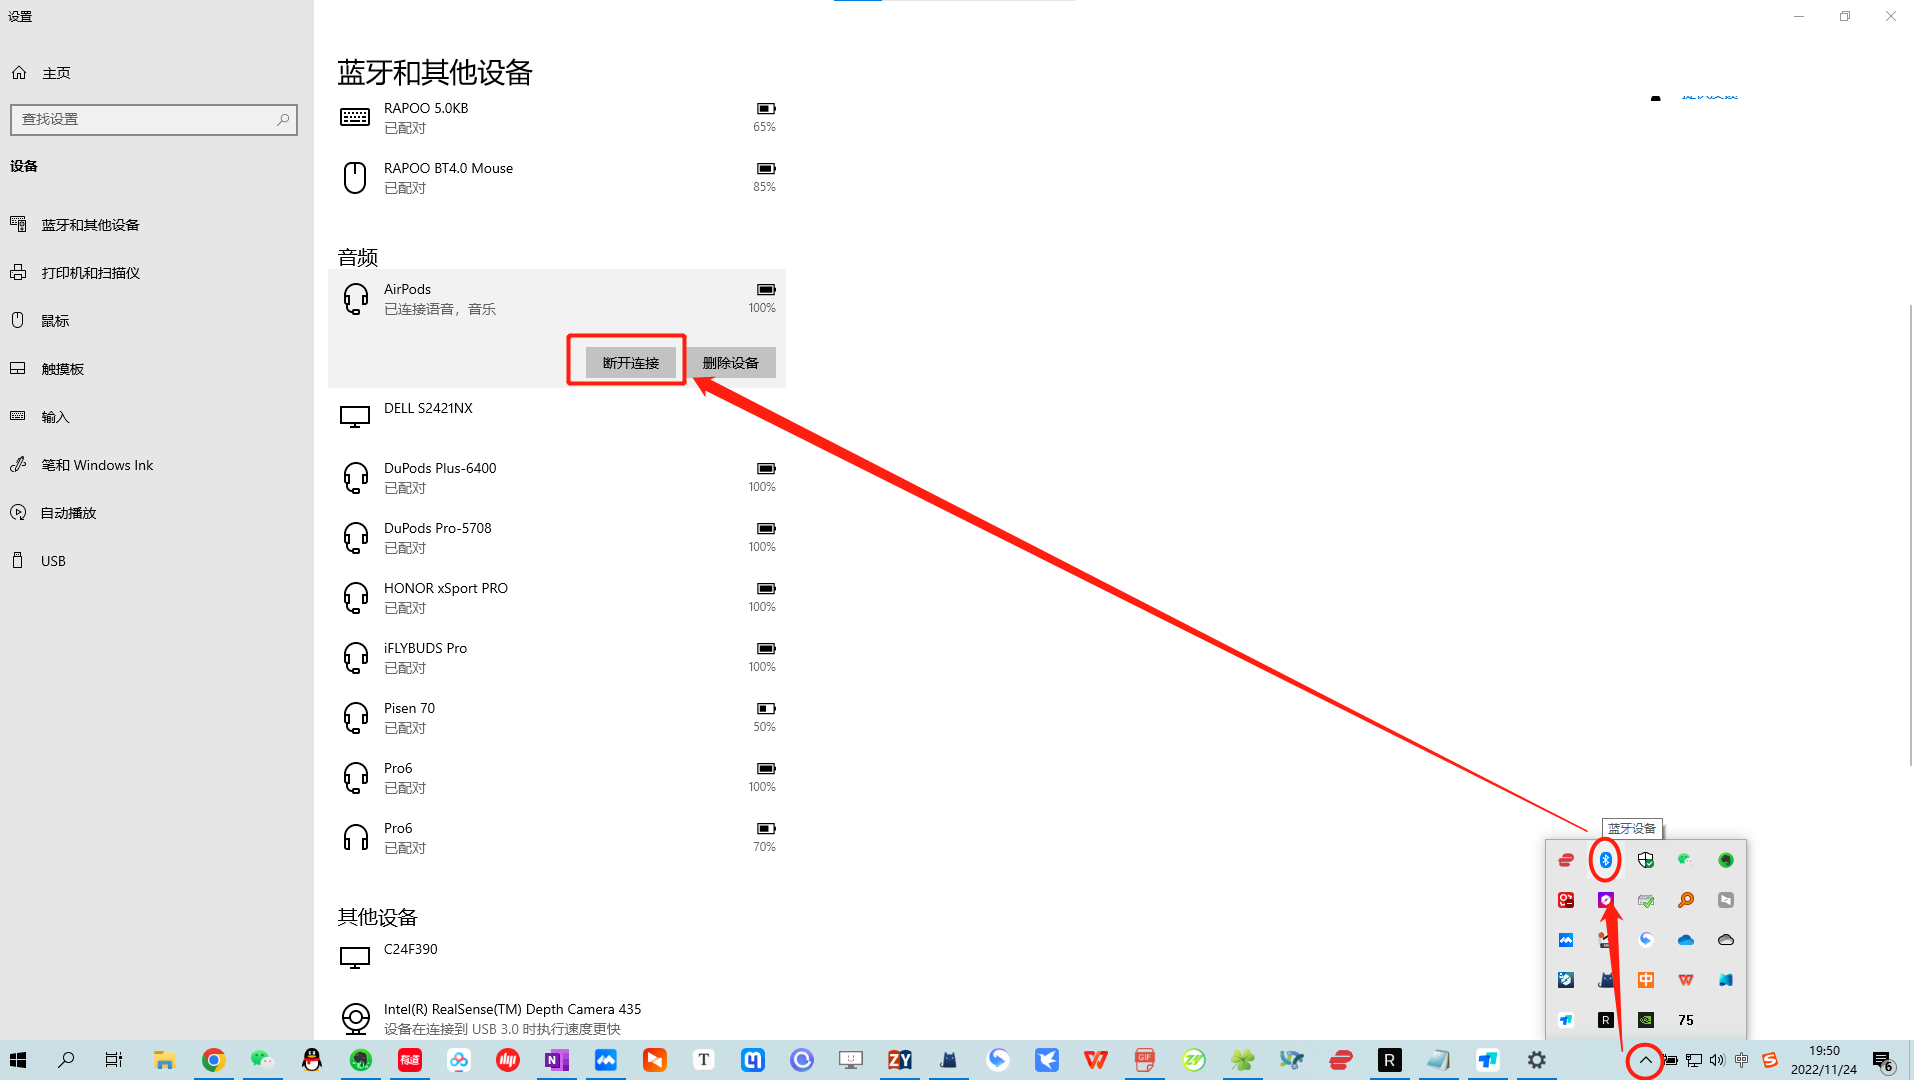Open WeChat icon in tray flyout

[x=1686, y=860]
